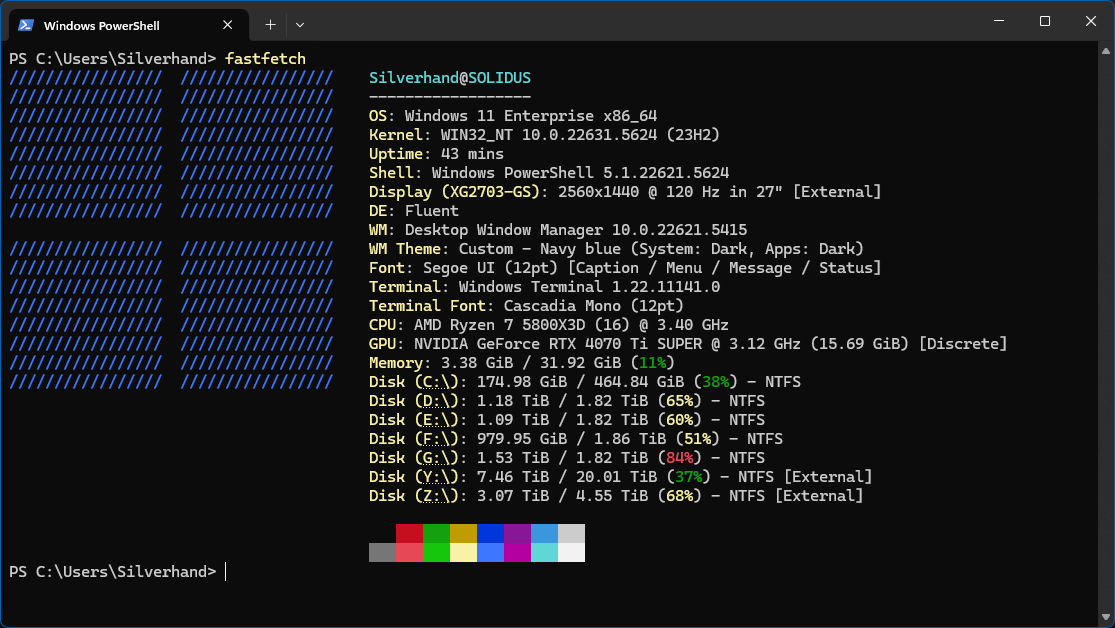
Task: Click the OS: Windows 11 Enterprise line
Action: click(x=513, y=116)
